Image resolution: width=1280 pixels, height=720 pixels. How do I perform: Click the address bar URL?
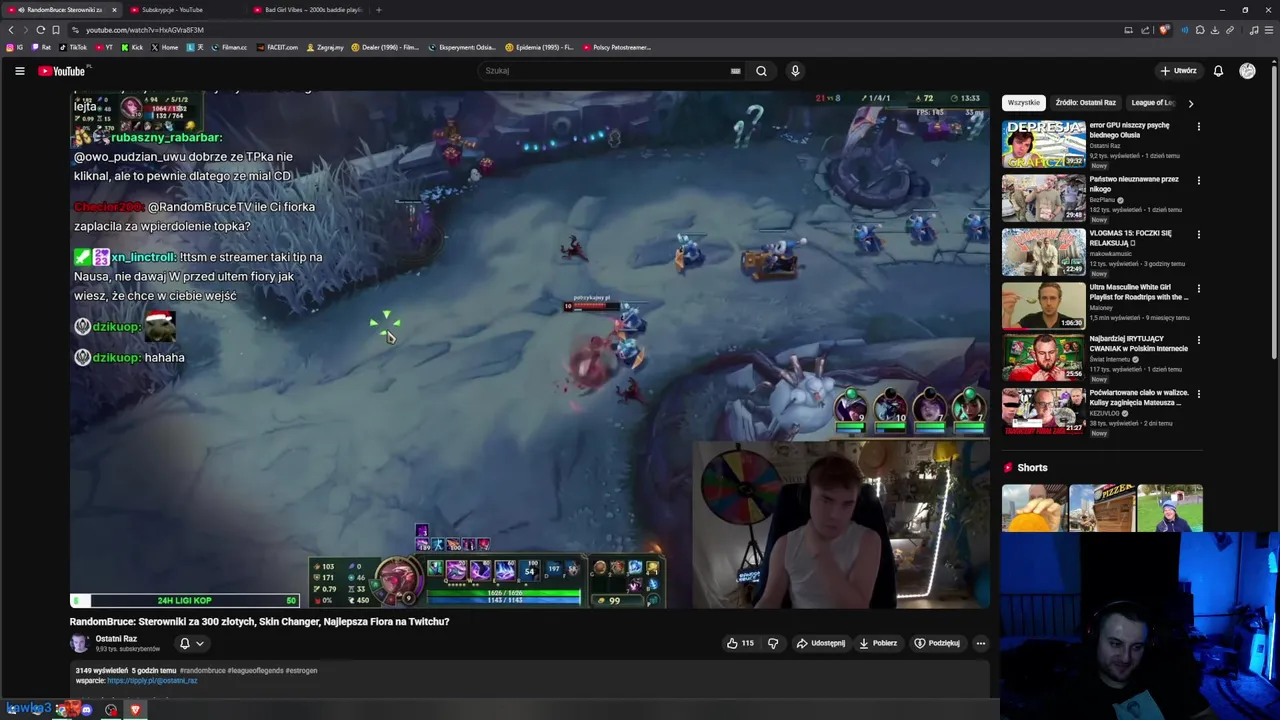pyautogui.click(x=145, y=30)
